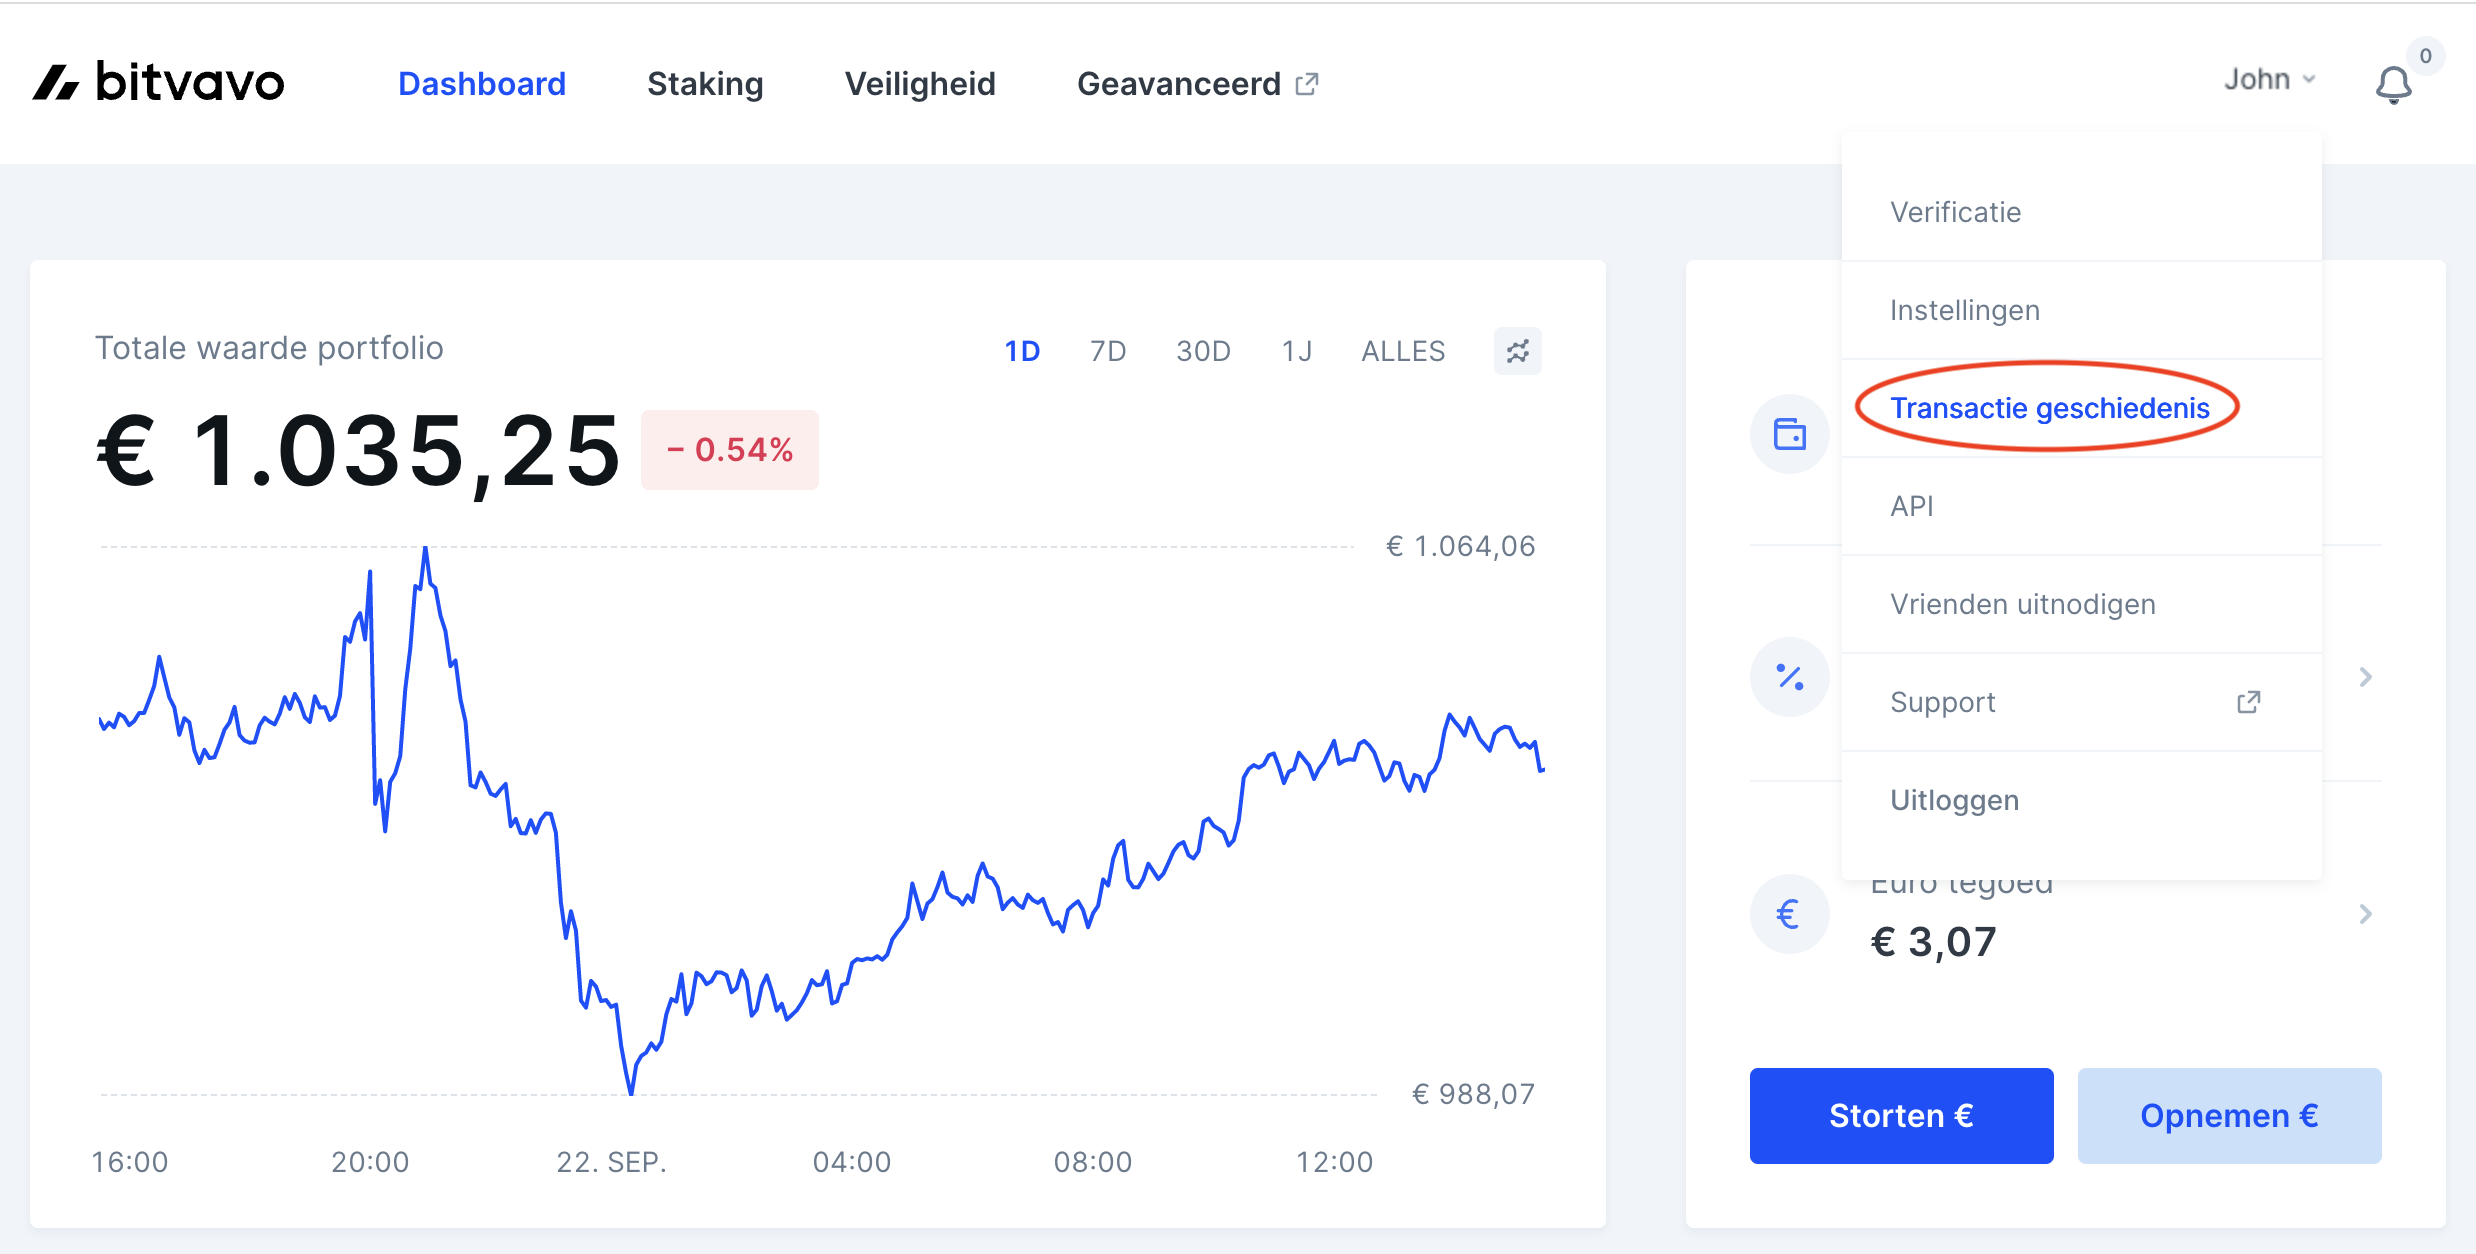
Task: Select the 1D time range
Action: 1022,351
